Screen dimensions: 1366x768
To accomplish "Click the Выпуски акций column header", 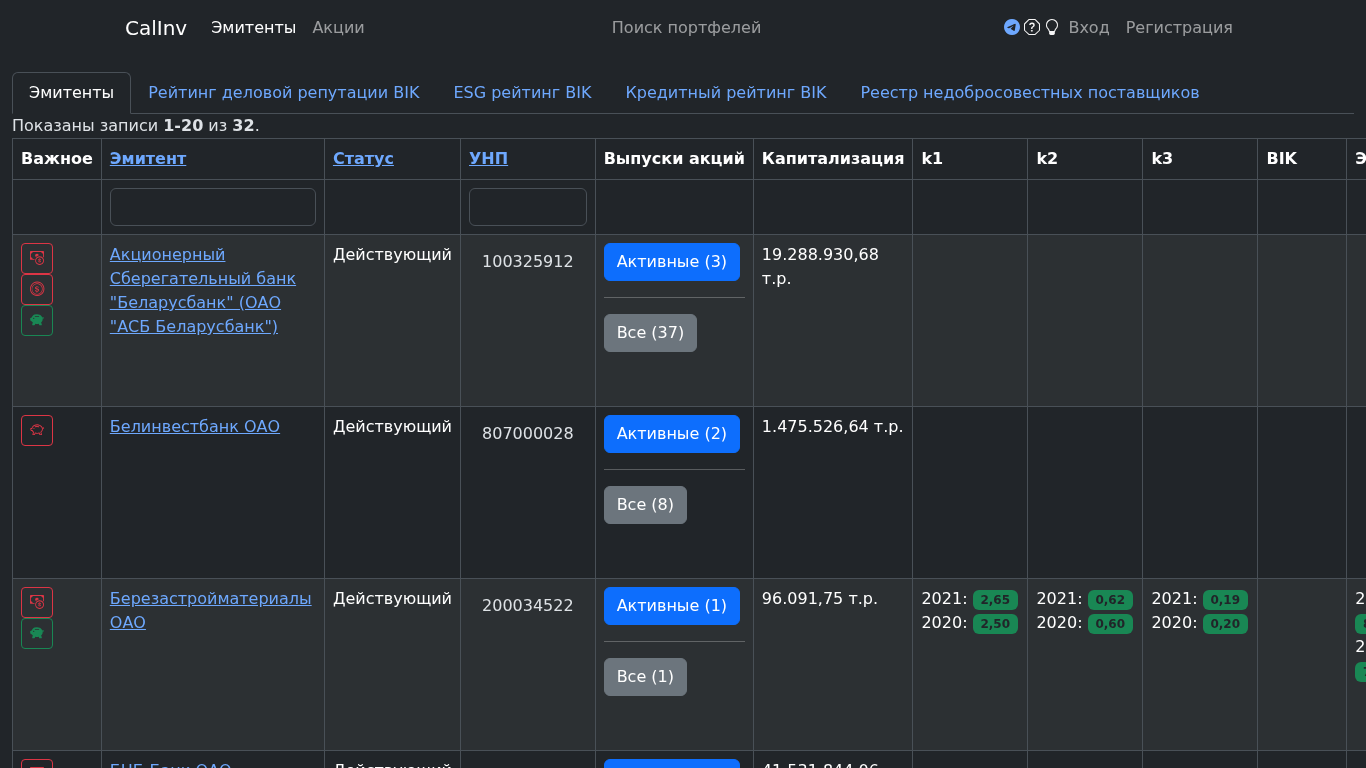I will pos(674,158).
